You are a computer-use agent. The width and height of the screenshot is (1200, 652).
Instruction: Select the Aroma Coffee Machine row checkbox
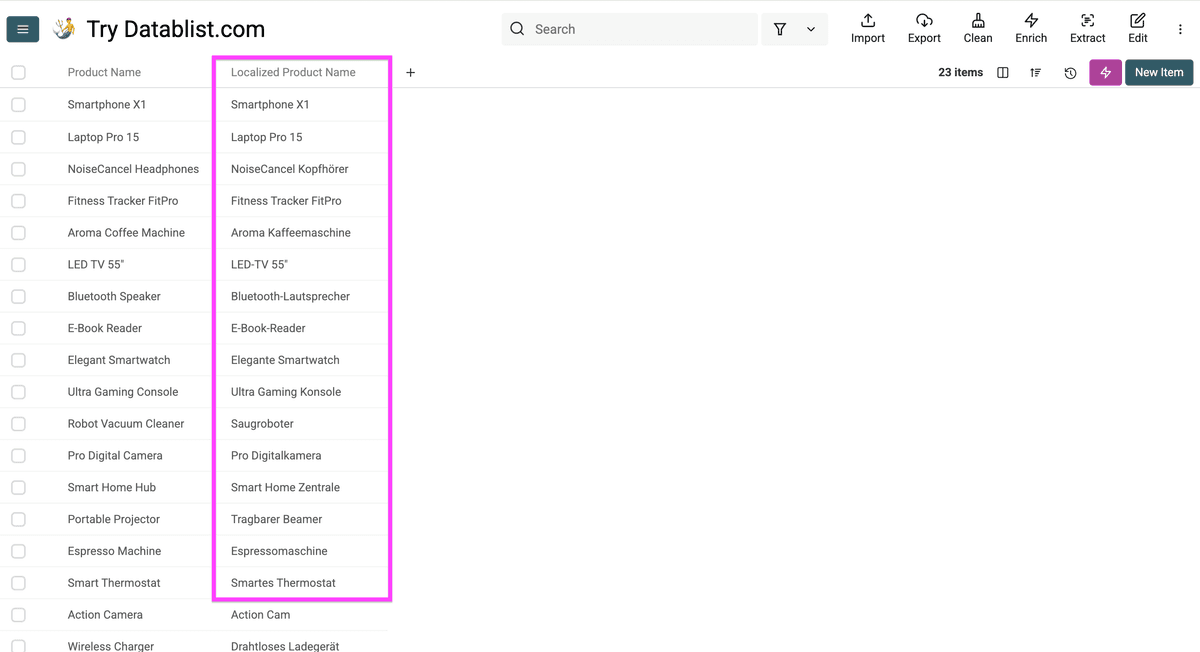point(18,232)
